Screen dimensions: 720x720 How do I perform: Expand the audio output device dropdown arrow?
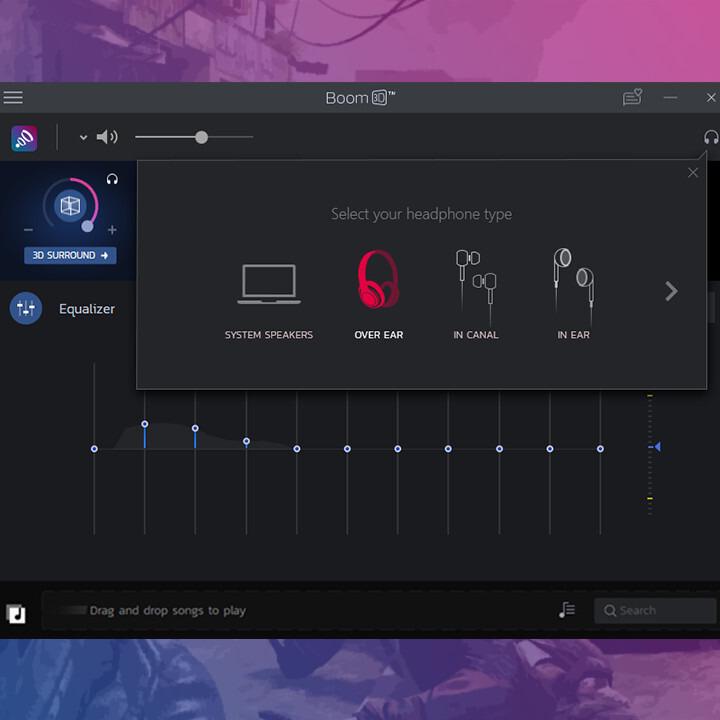point(83,138)
